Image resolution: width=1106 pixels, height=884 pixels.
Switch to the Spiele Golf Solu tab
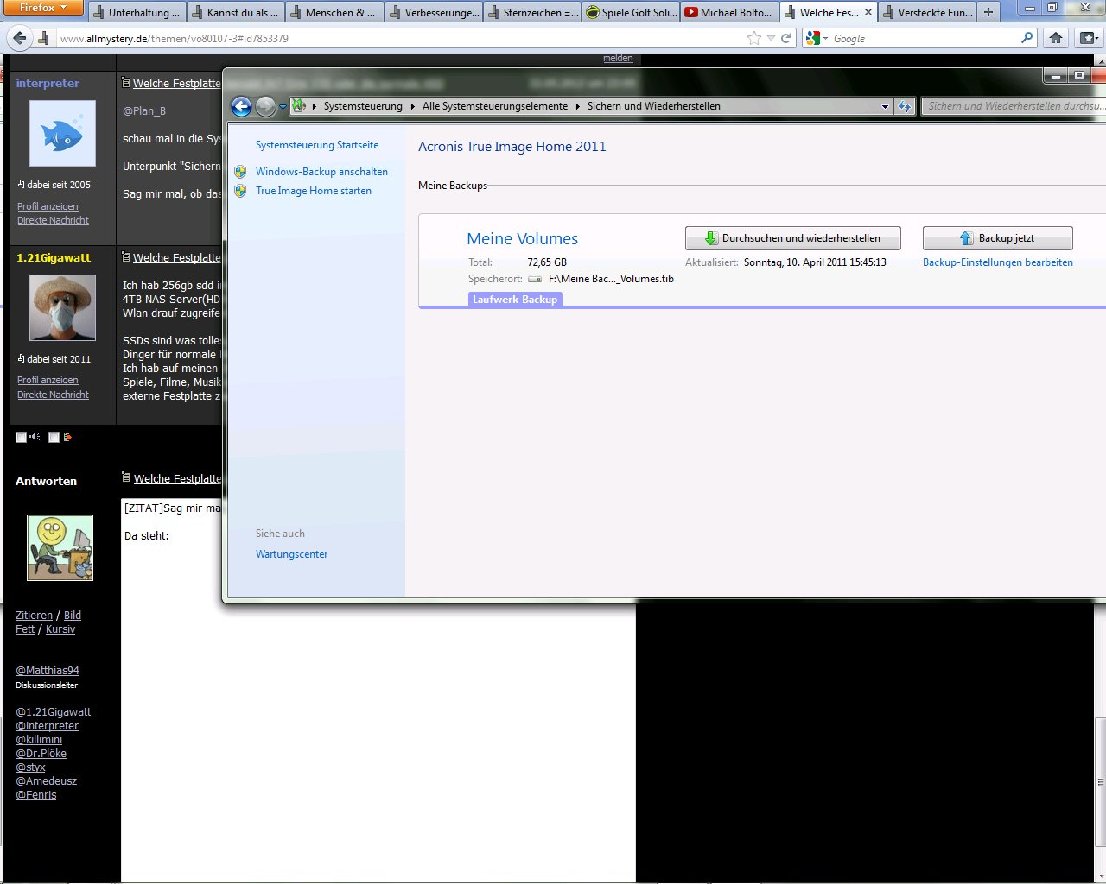(x=631, y=12)
